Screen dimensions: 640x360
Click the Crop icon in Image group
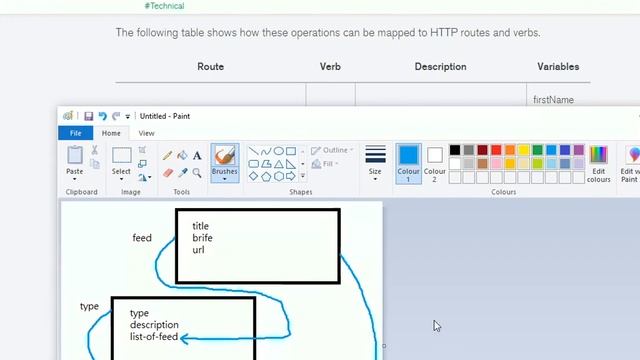142,150
